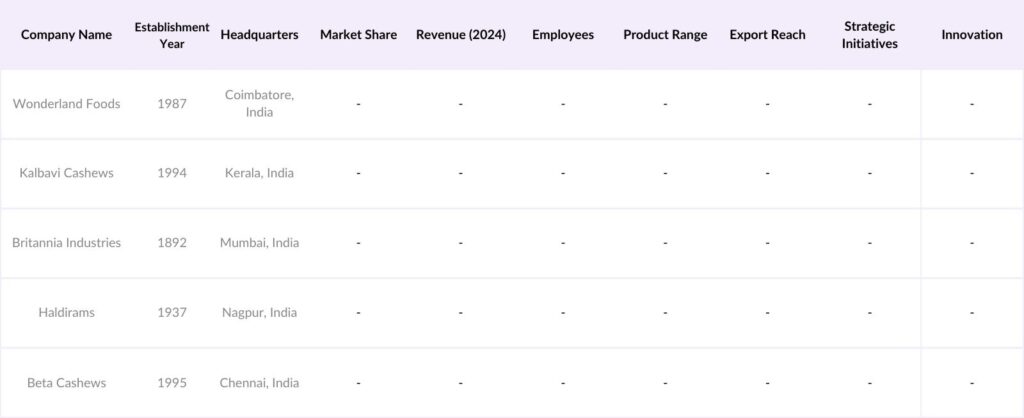The height and width of the screenshot is (418, 1024).
Task: Click the 1892 establishment year cell
Action: (x=172, y=243)
